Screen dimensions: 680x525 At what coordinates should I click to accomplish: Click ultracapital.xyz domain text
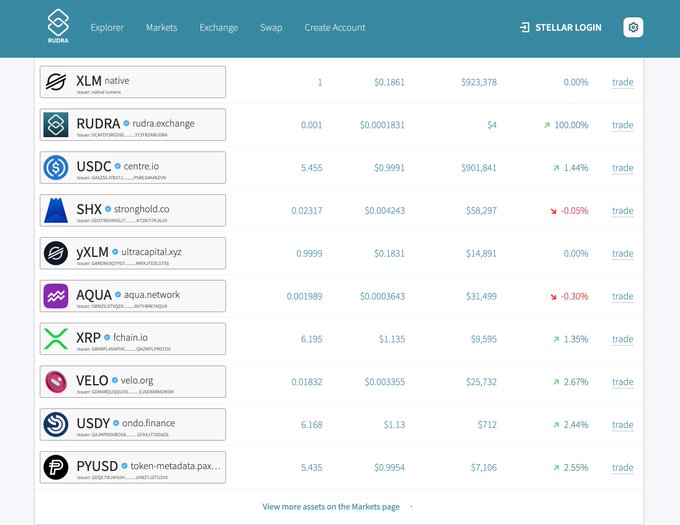pyautogui.click(x=151, y=252)
